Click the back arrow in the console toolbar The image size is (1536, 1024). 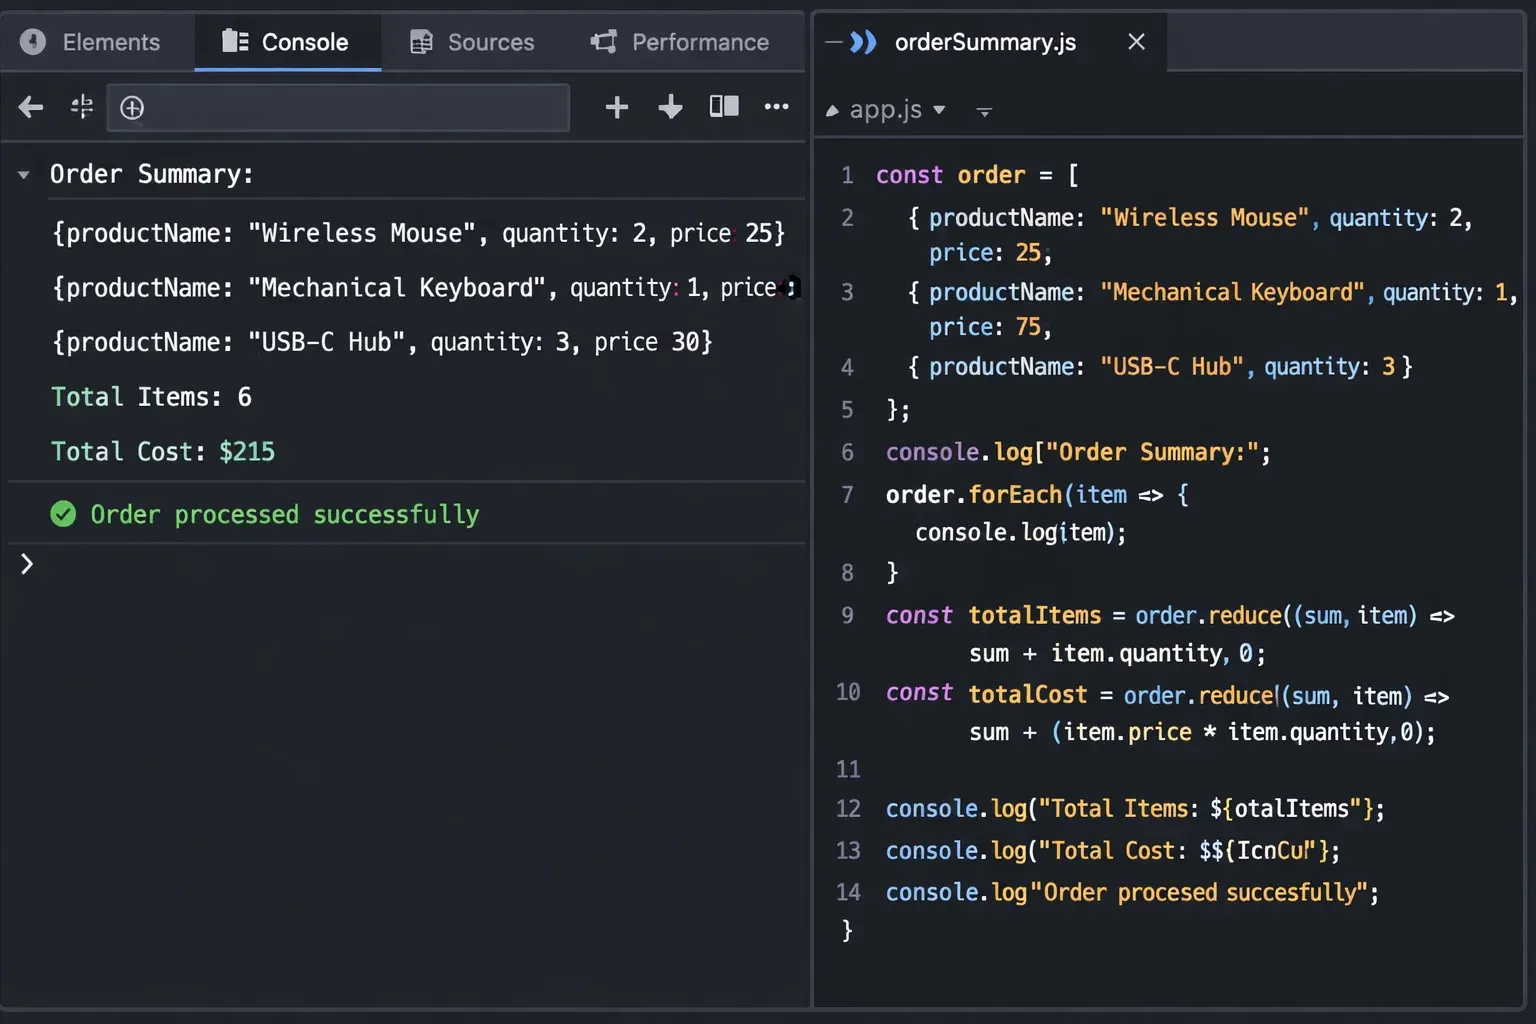click(x=31, y=107)
